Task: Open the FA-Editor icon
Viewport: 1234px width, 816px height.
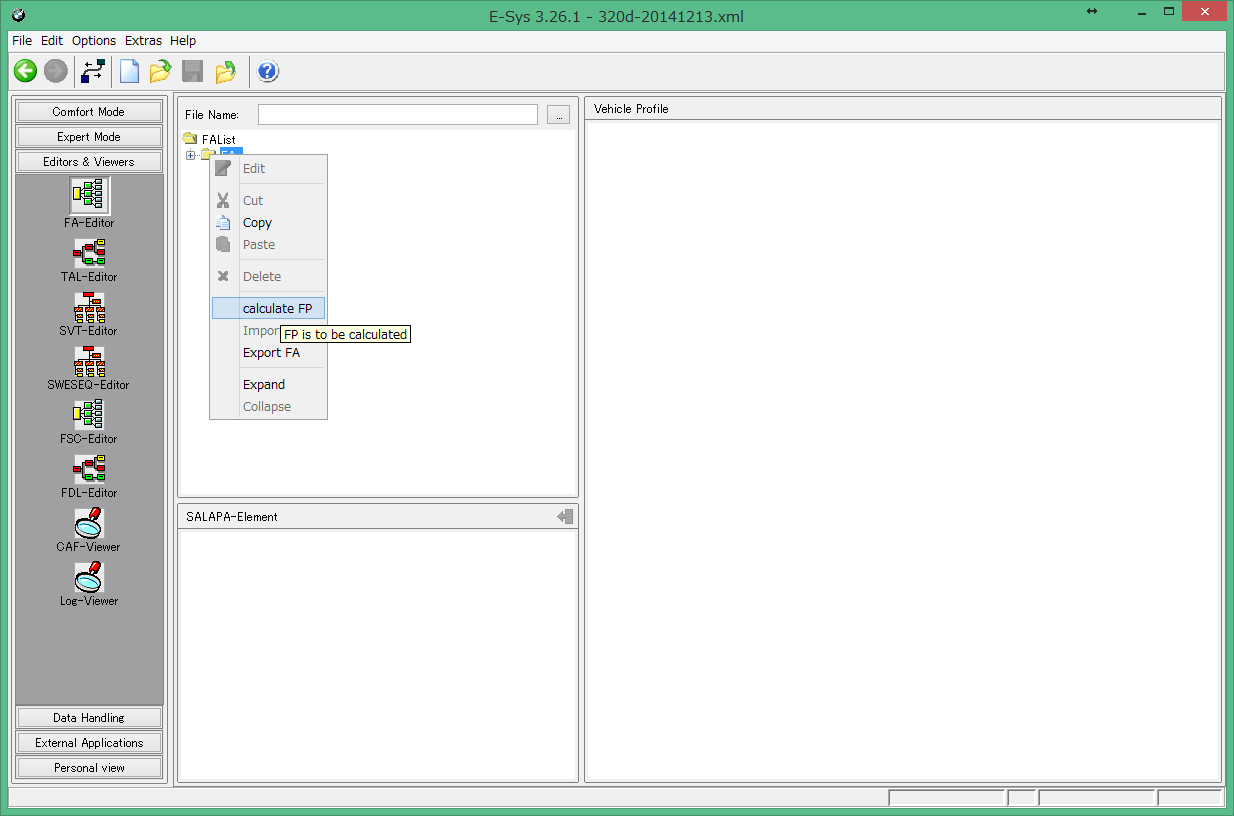Action: (89, 195)
